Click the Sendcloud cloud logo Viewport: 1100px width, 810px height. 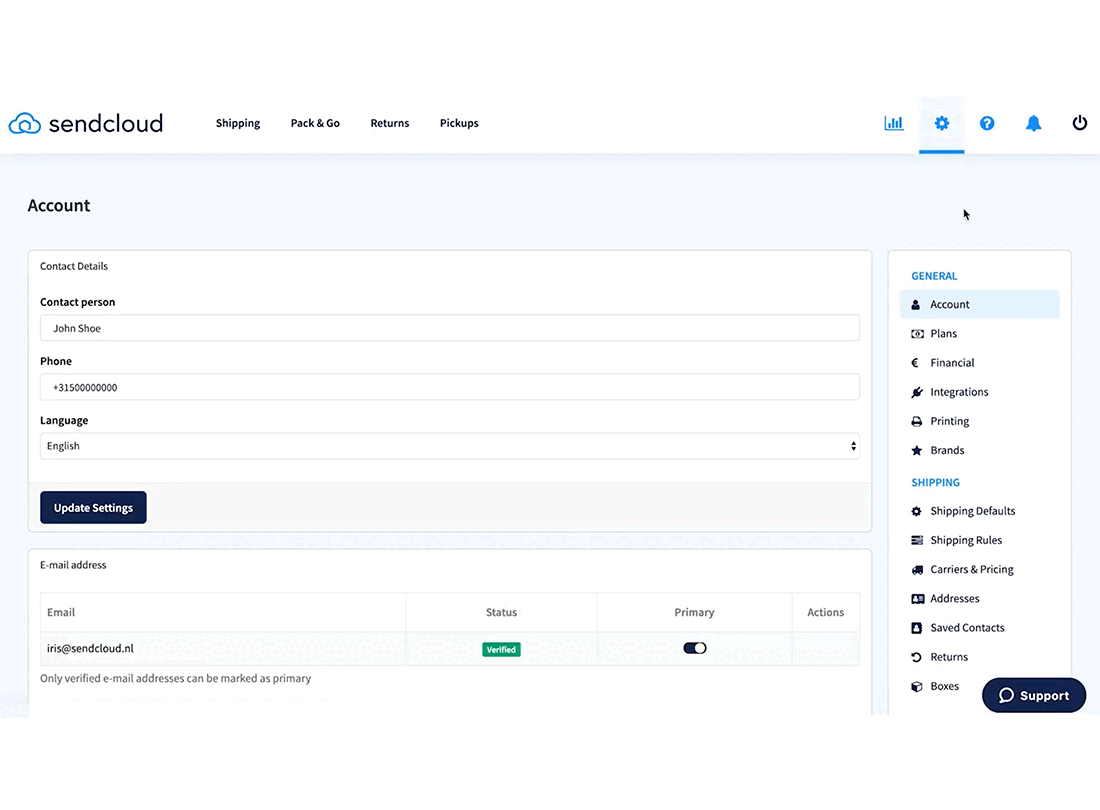[x=24, y=123]
